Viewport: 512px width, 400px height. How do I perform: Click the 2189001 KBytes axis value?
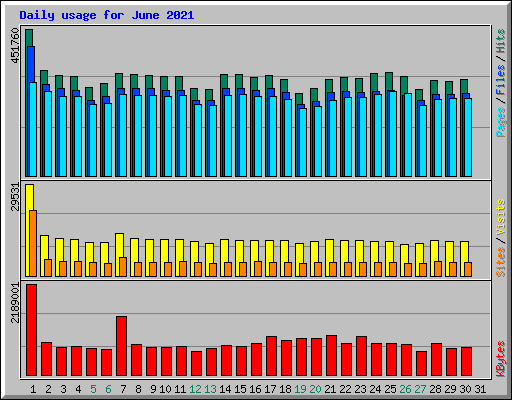[x=15, y=303]
